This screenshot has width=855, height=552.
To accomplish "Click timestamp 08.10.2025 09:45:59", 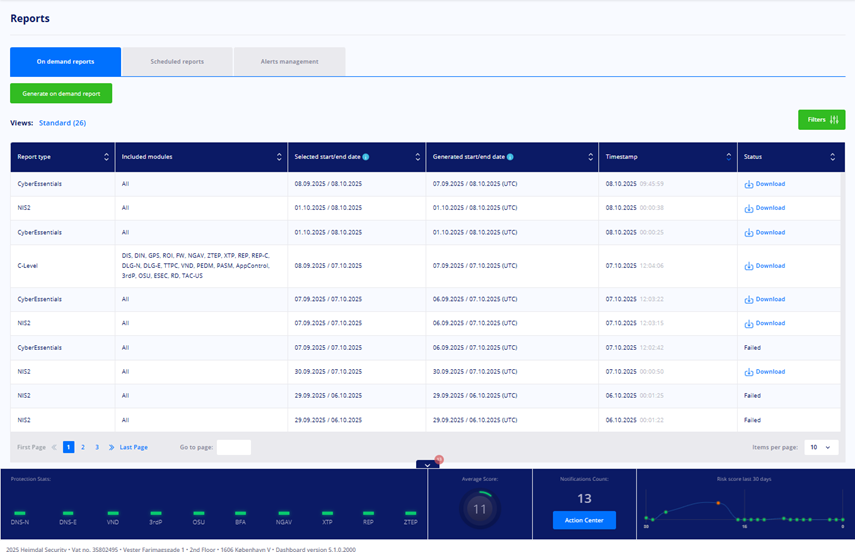I will [x=635, y=184].
